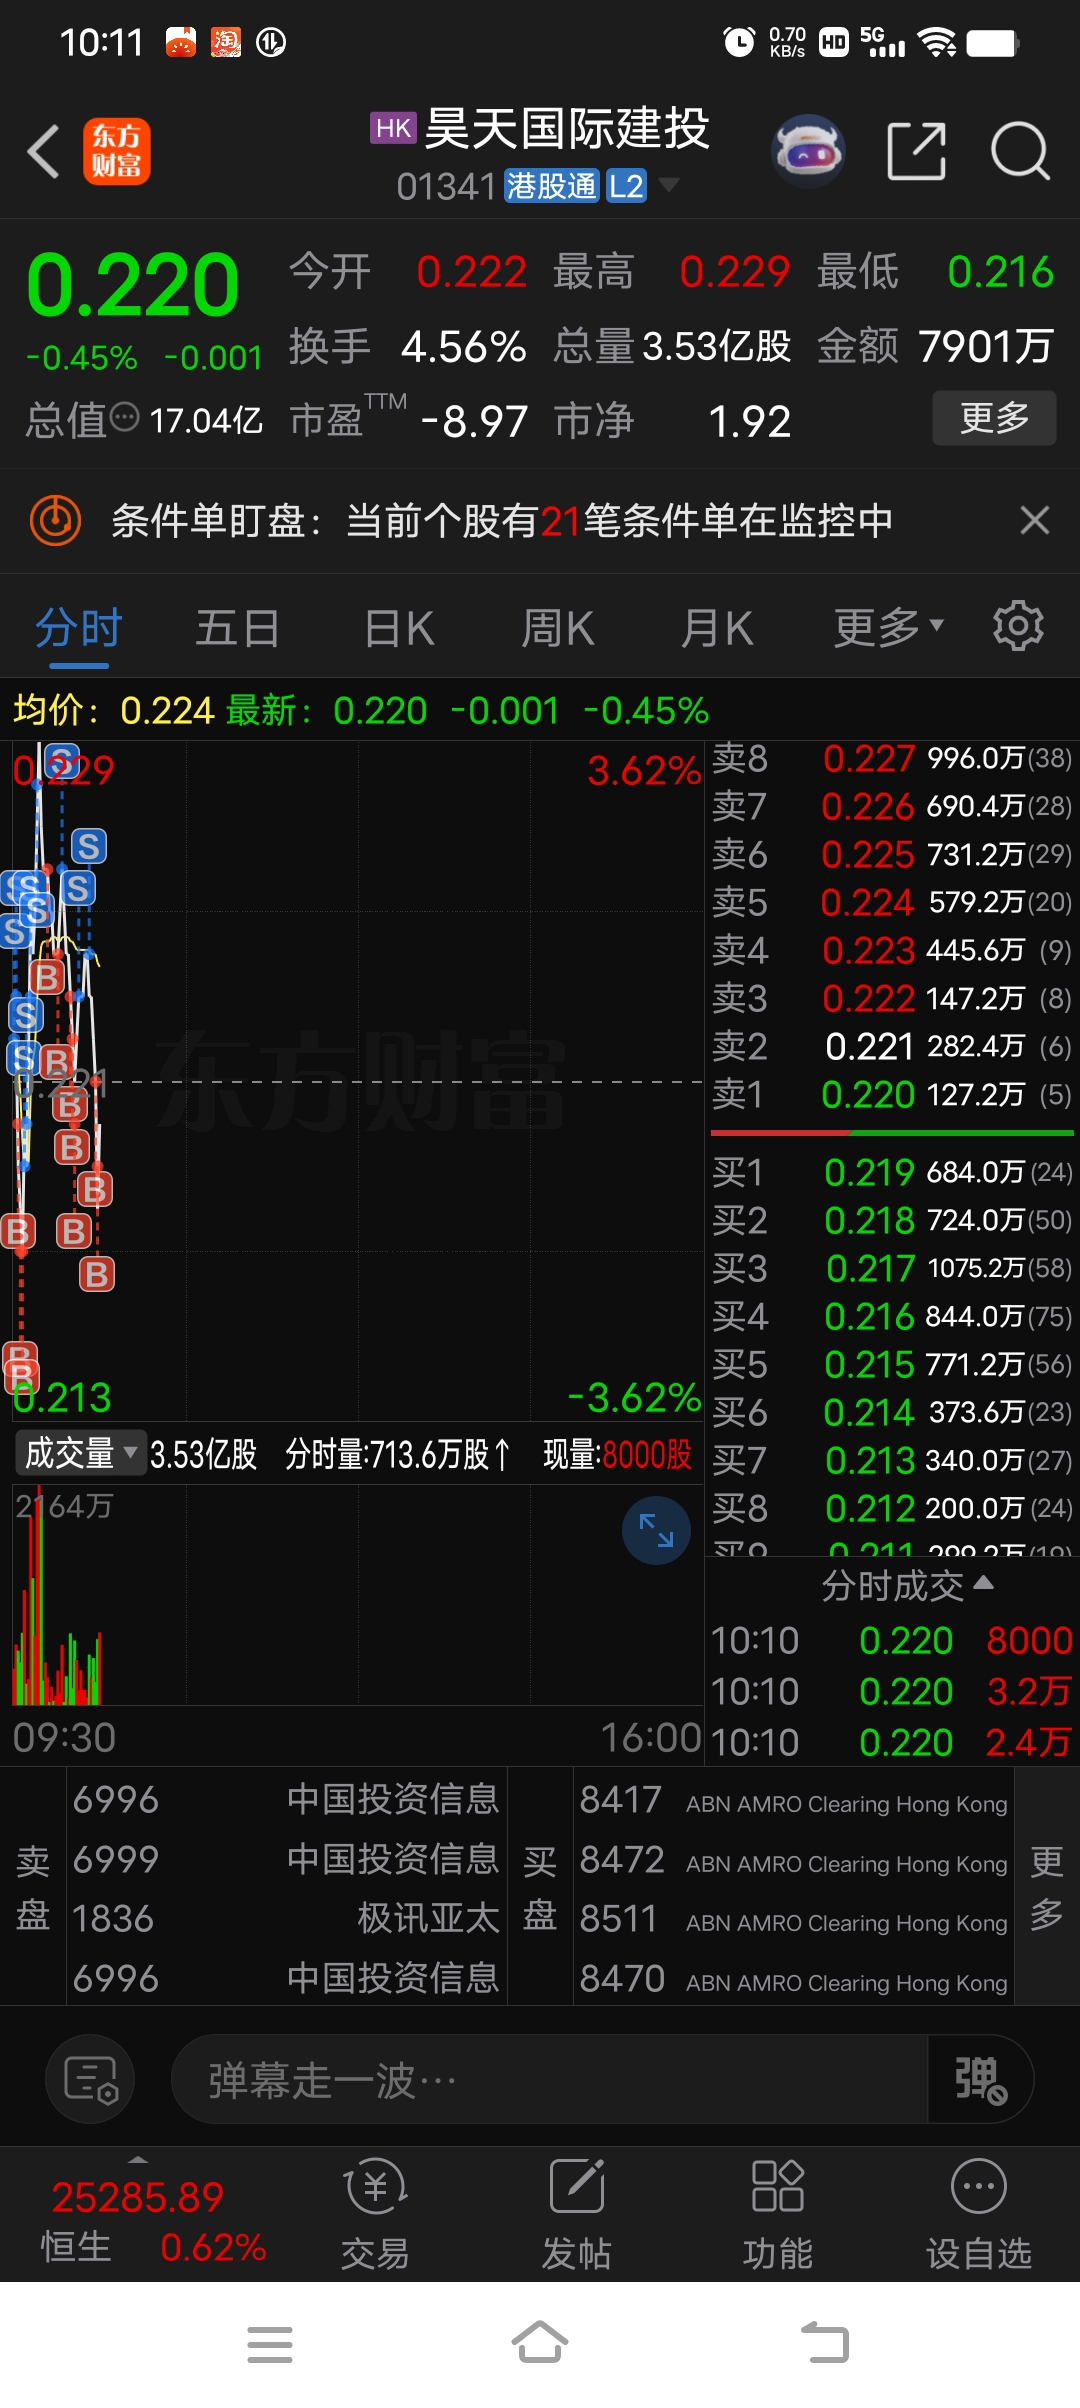Tap the L2 level badge

pos(627,186)
